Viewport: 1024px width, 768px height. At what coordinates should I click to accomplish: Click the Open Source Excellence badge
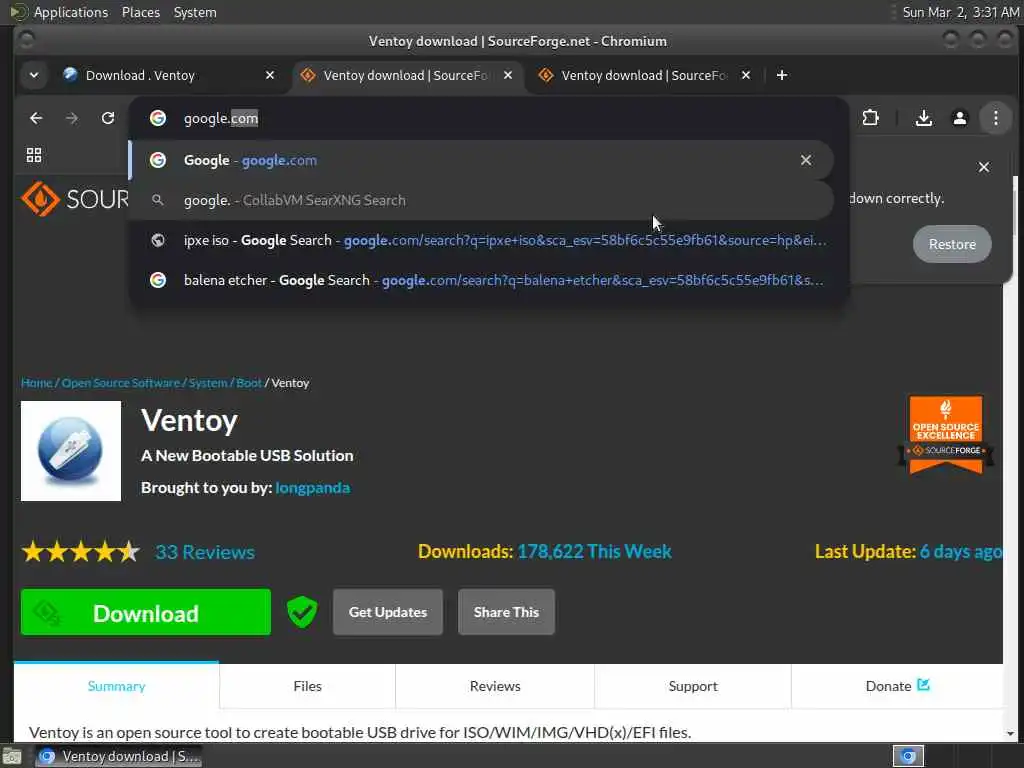pos(946,434)
